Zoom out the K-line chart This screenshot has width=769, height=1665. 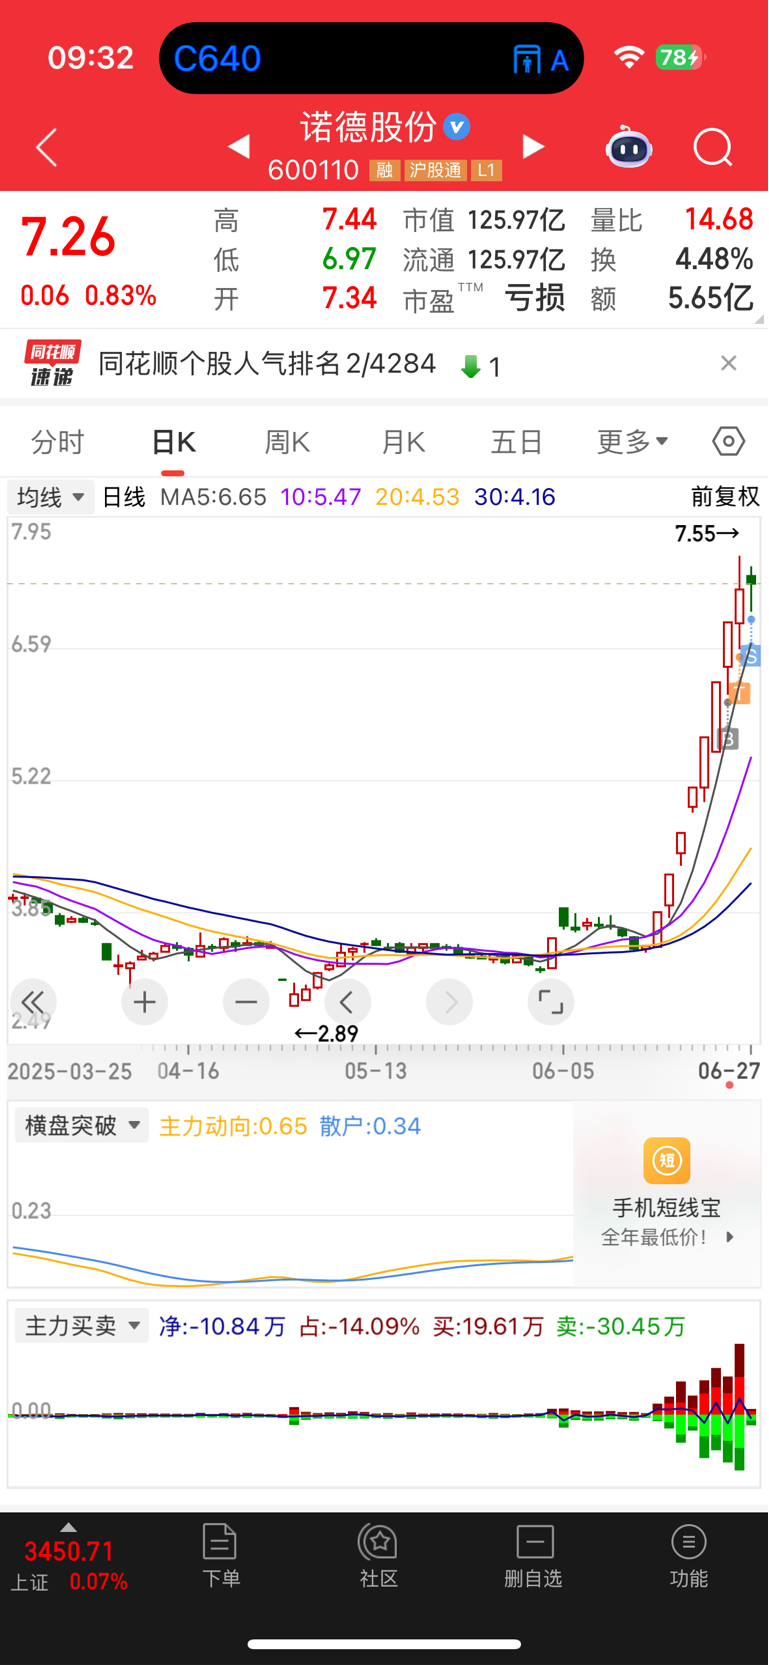[x=246, y=1002]
